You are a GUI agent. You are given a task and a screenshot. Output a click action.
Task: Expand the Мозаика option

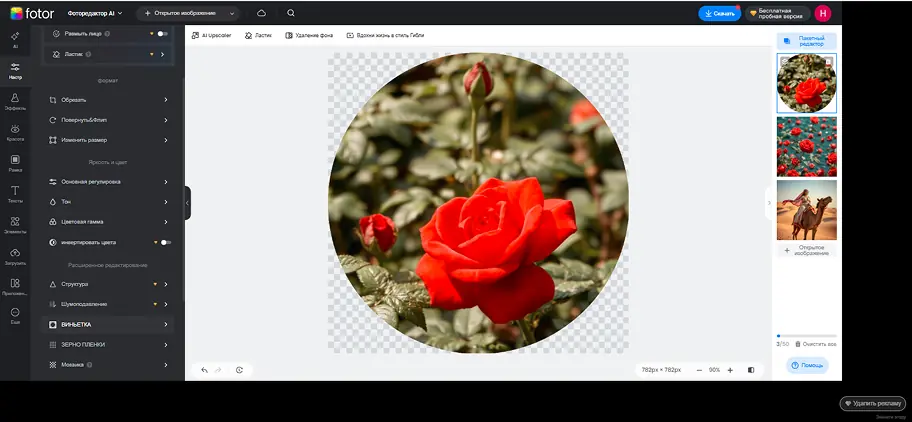pos(108,365)
